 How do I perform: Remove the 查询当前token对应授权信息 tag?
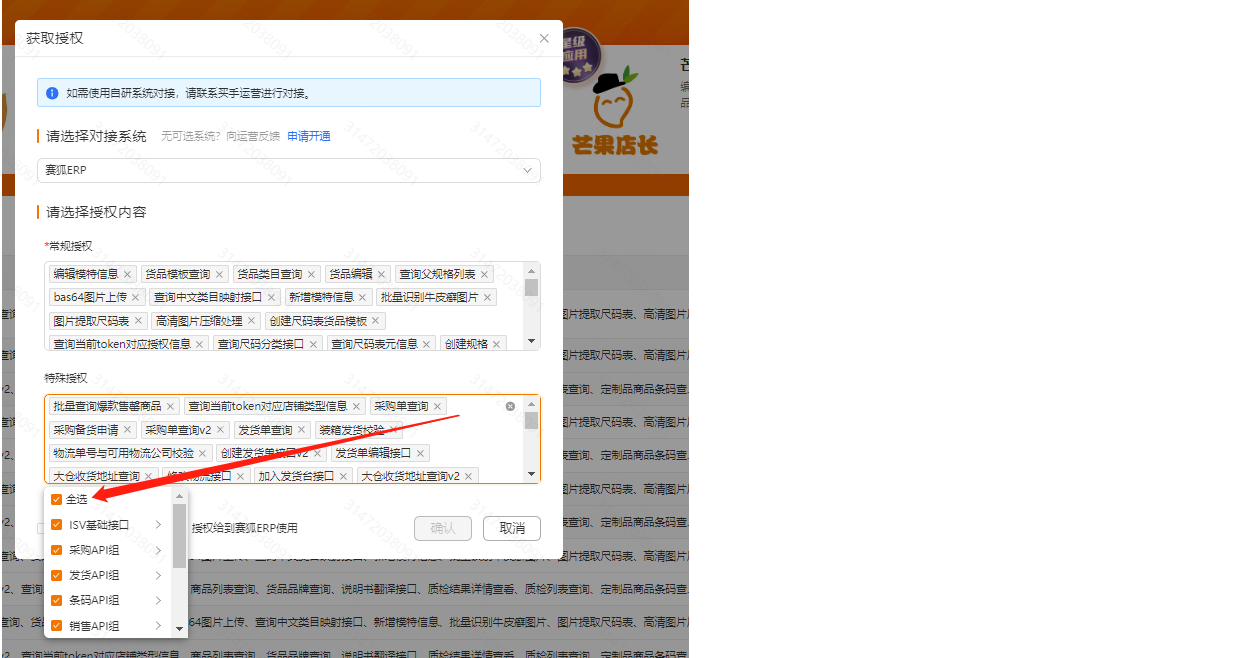[199, 344]
